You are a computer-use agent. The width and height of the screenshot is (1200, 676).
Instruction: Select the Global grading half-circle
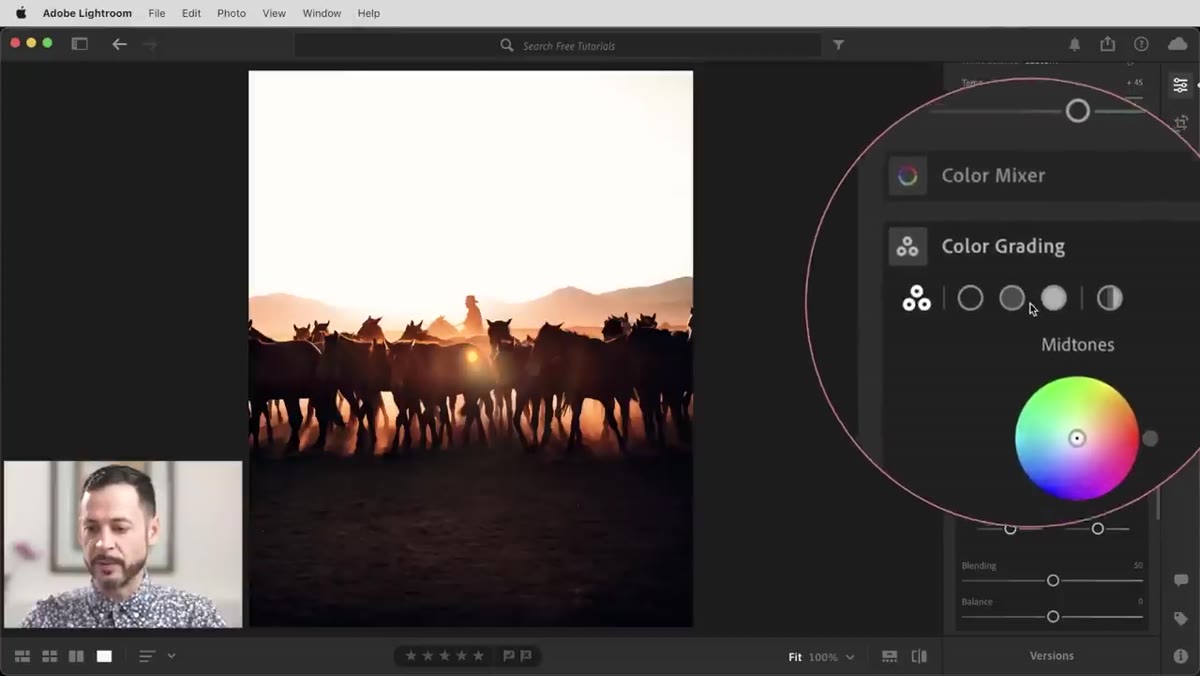(1109, 298)
